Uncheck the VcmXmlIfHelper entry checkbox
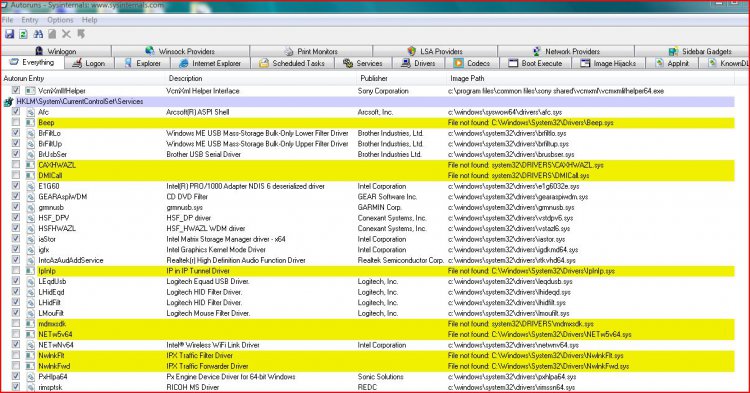 click(16, 90)
